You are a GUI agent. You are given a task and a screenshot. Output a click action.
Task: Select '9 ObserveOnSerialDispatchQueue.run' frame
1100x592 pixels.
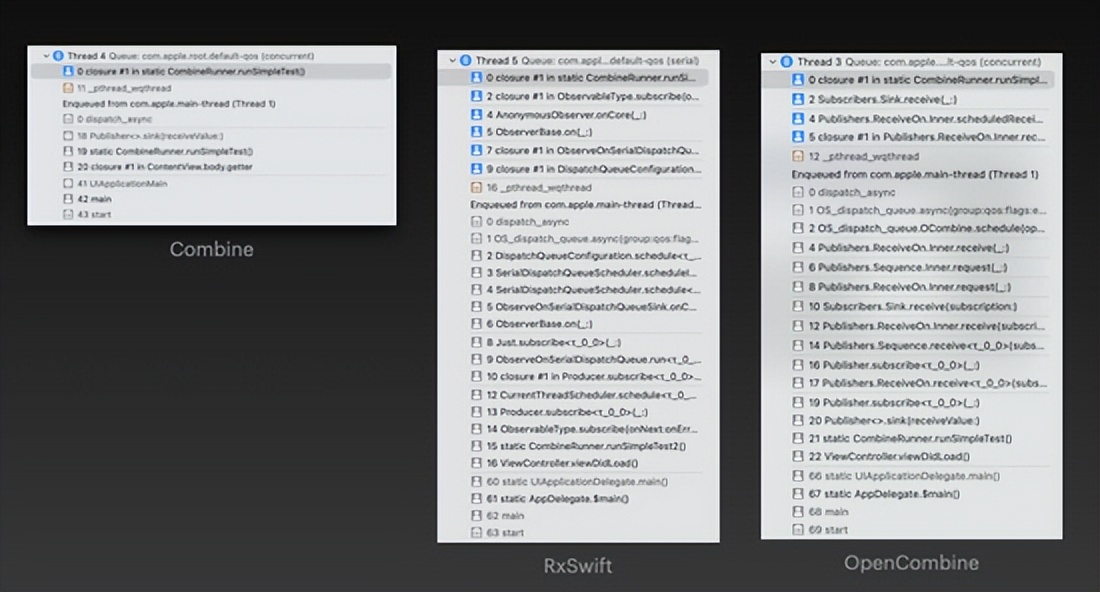click(x=573, y=359)
